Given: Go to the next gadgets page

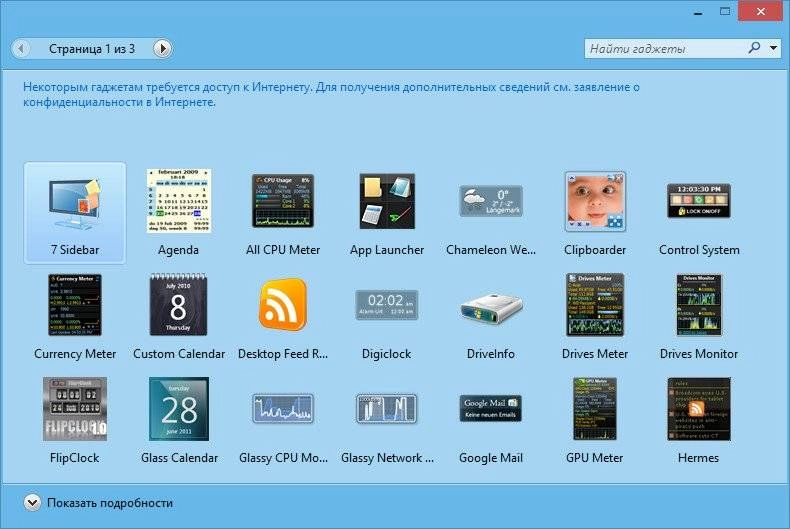Looking at the screenshot, I should (x=162, y=49).
